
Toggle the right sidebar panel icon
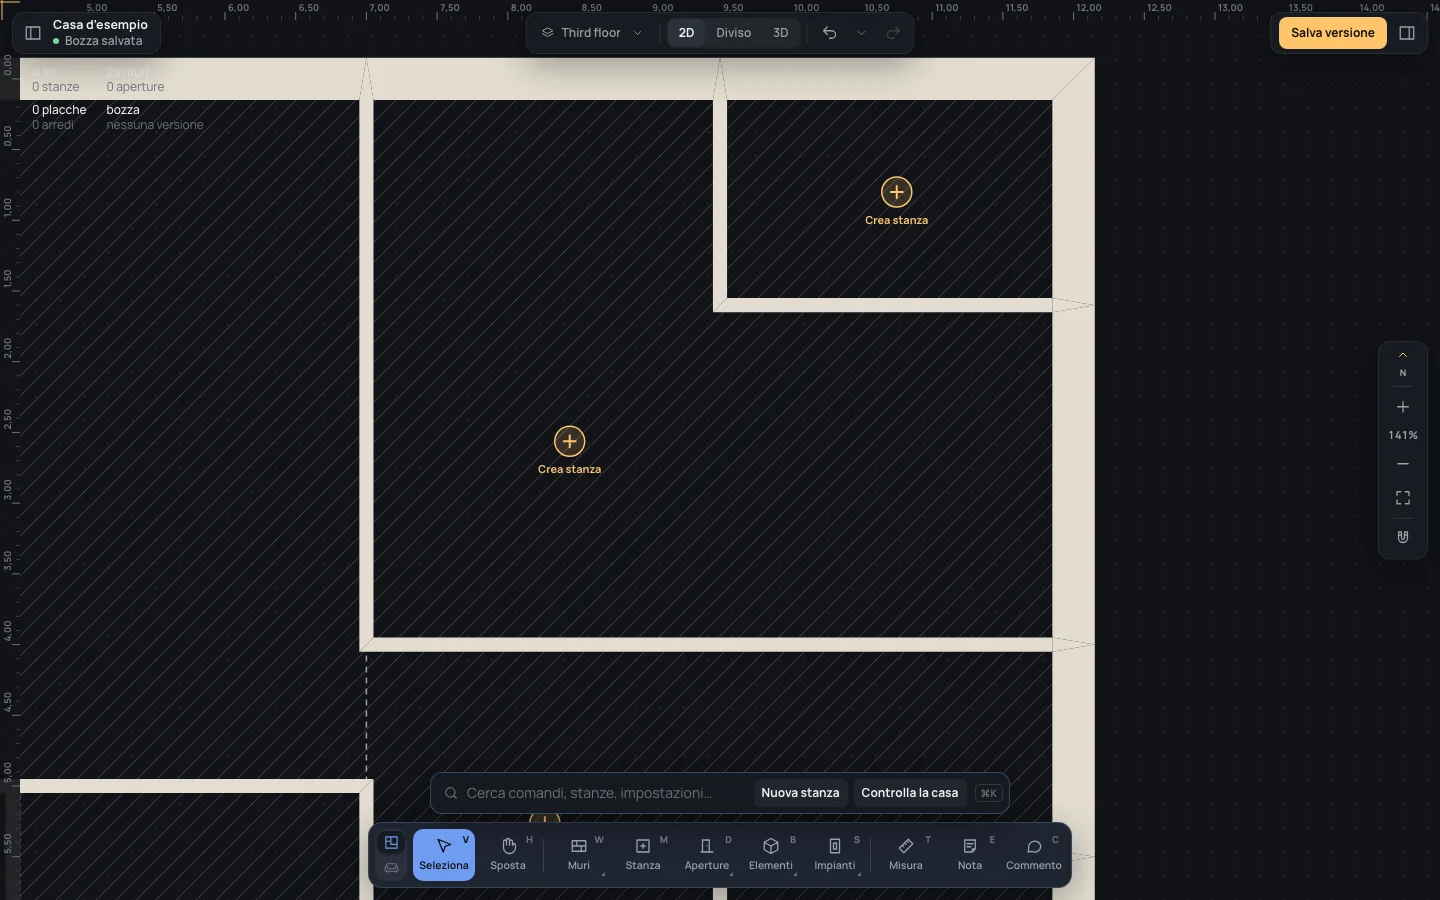pos(1407,33)
